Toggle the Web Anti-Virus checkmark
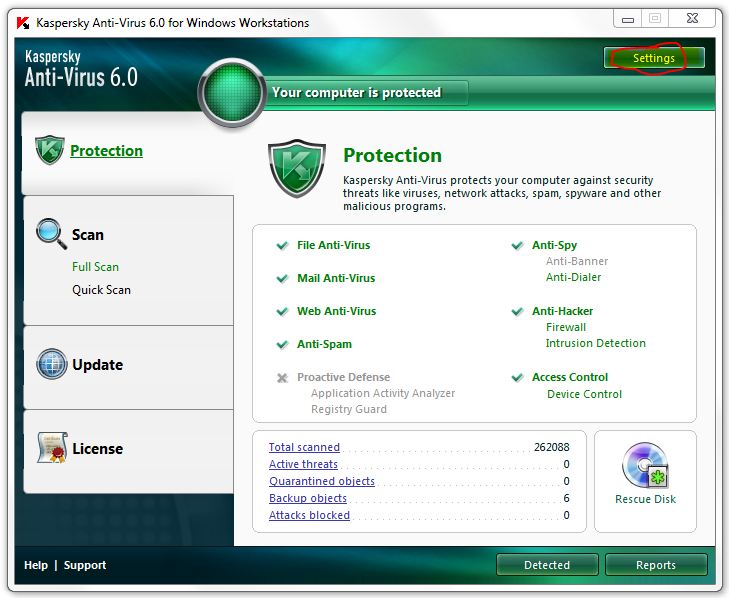The width and height of the screenshot is (729, 598). click(282, 312)
